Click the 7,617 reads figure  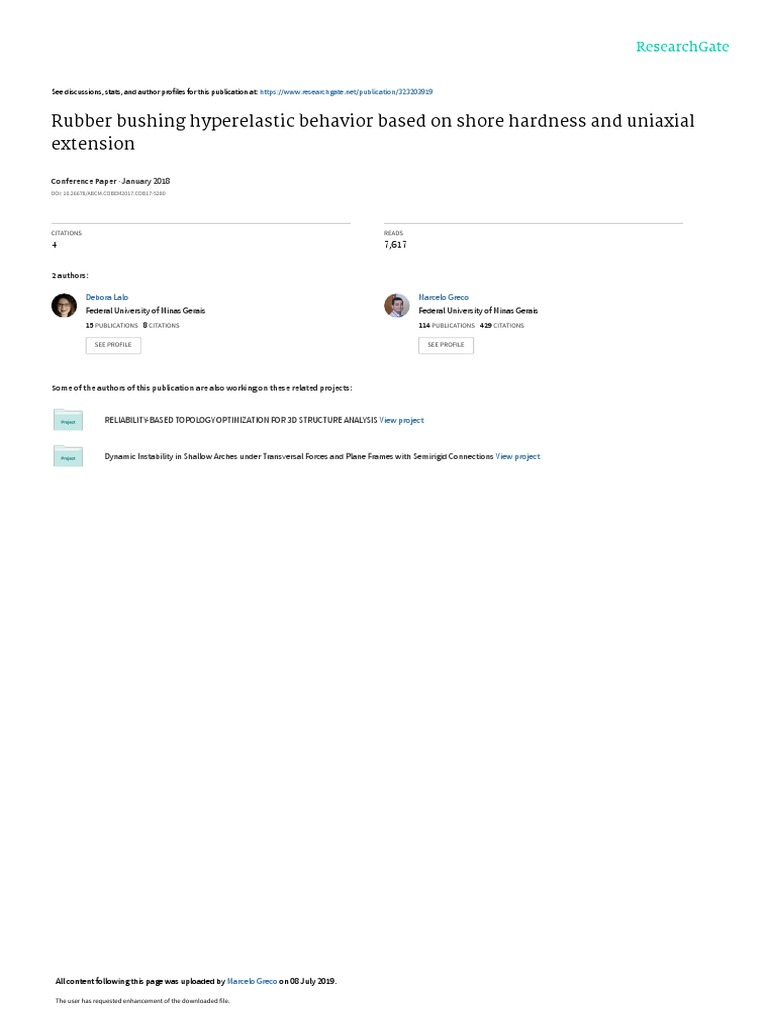click(x=395, y=245)
